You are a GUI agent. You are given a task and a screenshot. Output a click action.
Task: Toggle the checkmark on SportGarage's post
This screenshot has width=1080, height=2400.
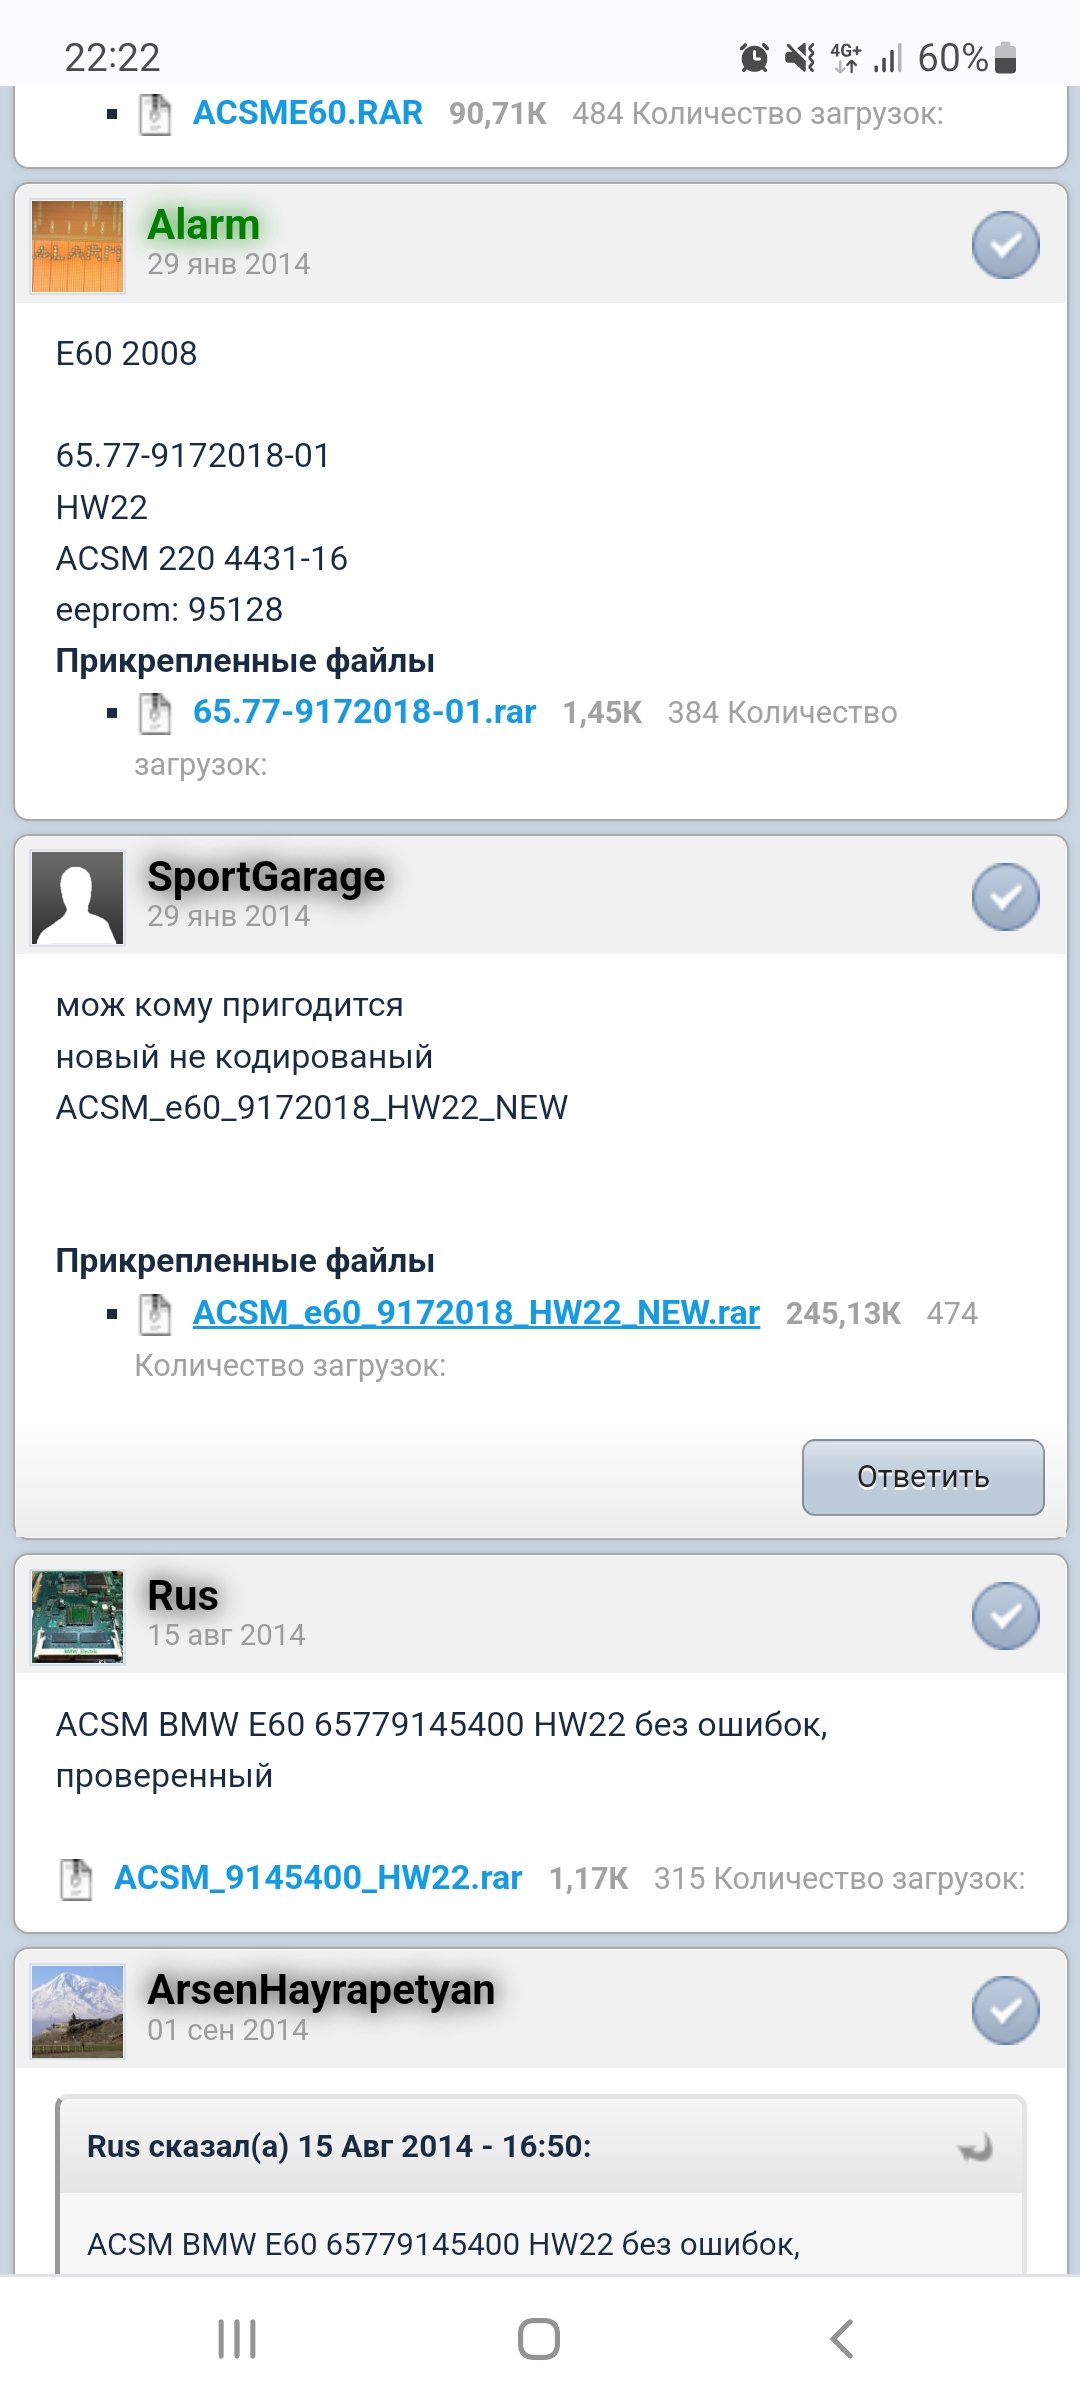click(x=1006, y=897)
